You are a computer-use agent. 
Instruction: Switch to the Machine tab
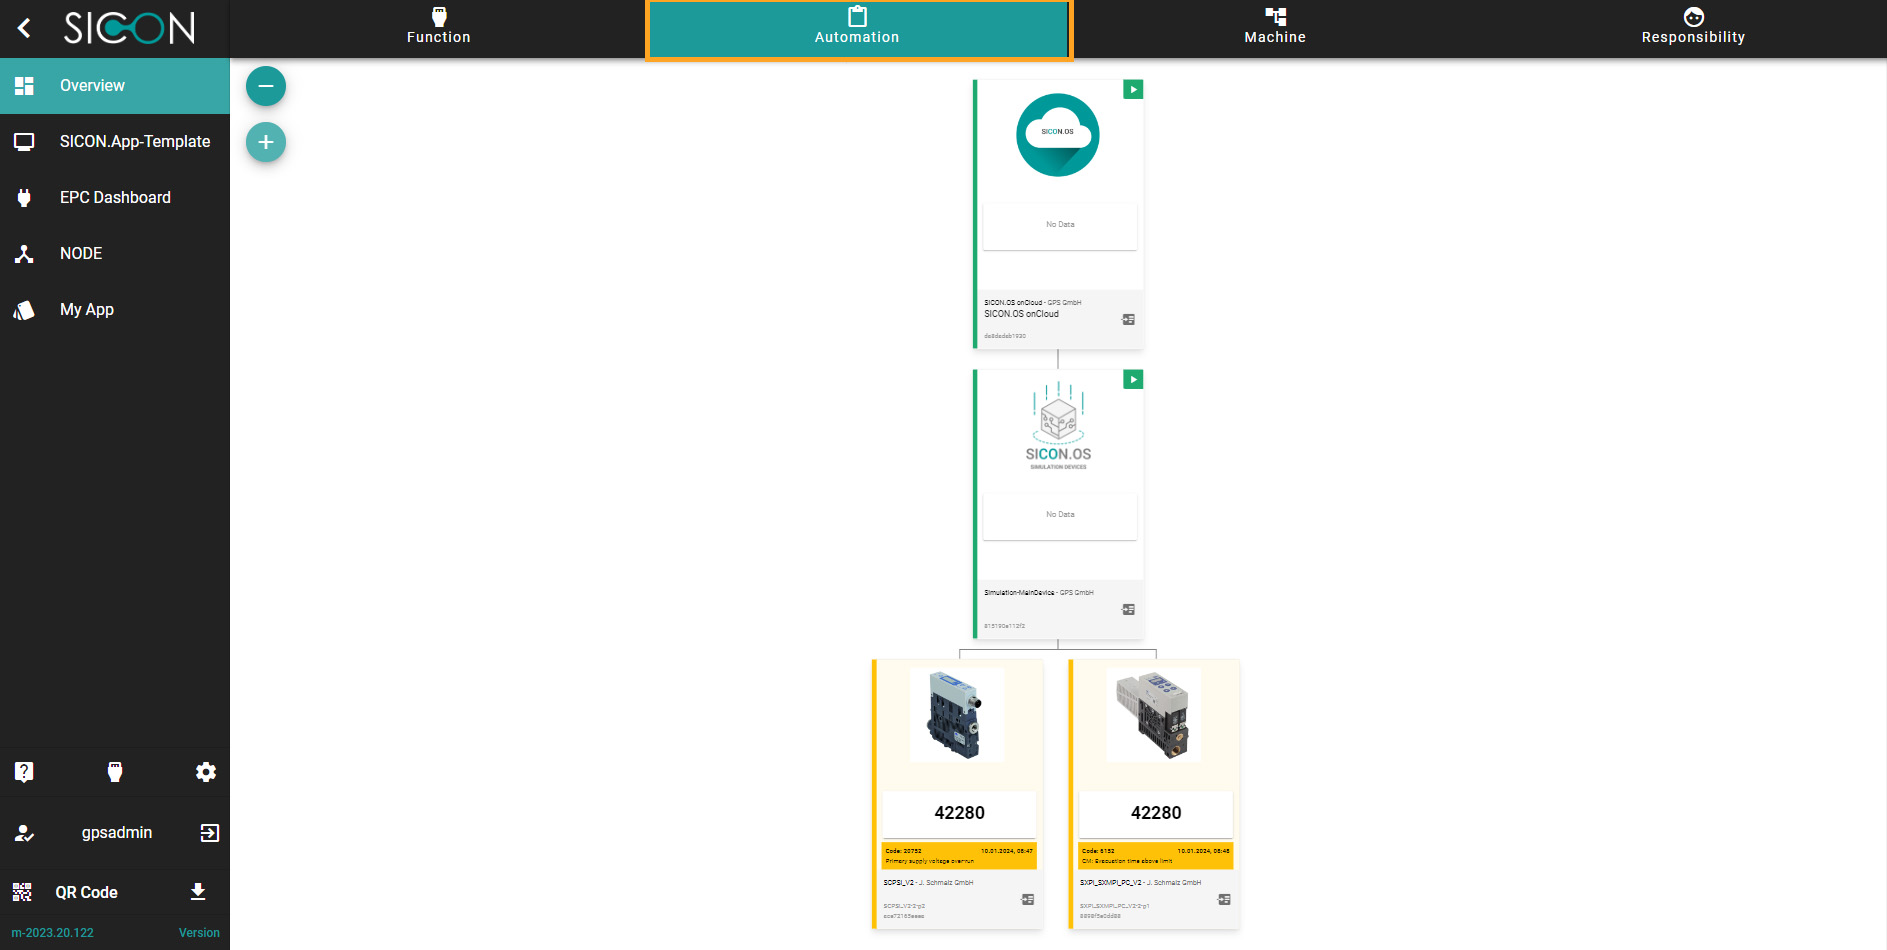(1275, 28)
